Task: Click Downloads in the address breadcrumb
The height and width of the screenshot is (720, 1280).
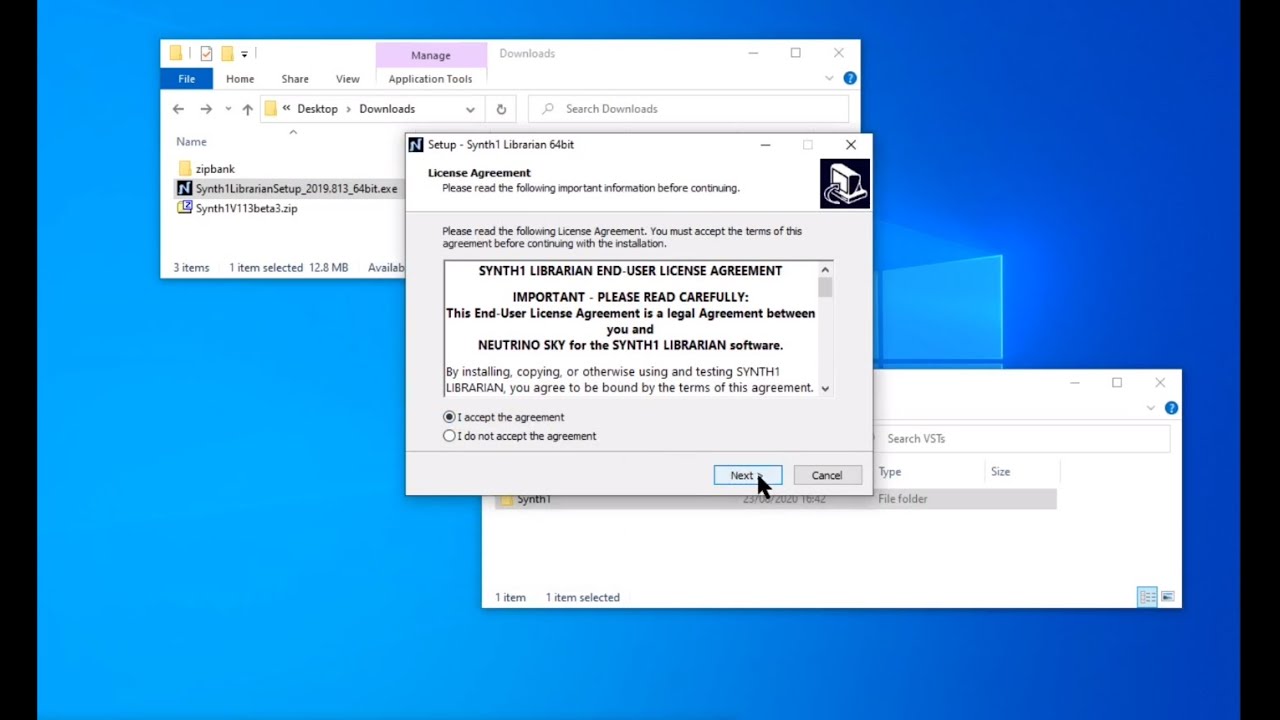Action: click(x=387, y=109)
